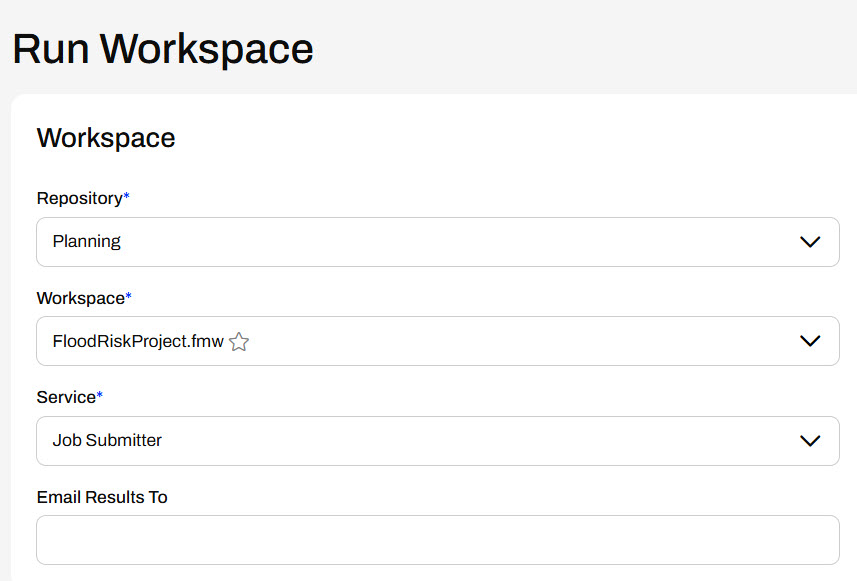Click the Repository field label

point(79,198)
